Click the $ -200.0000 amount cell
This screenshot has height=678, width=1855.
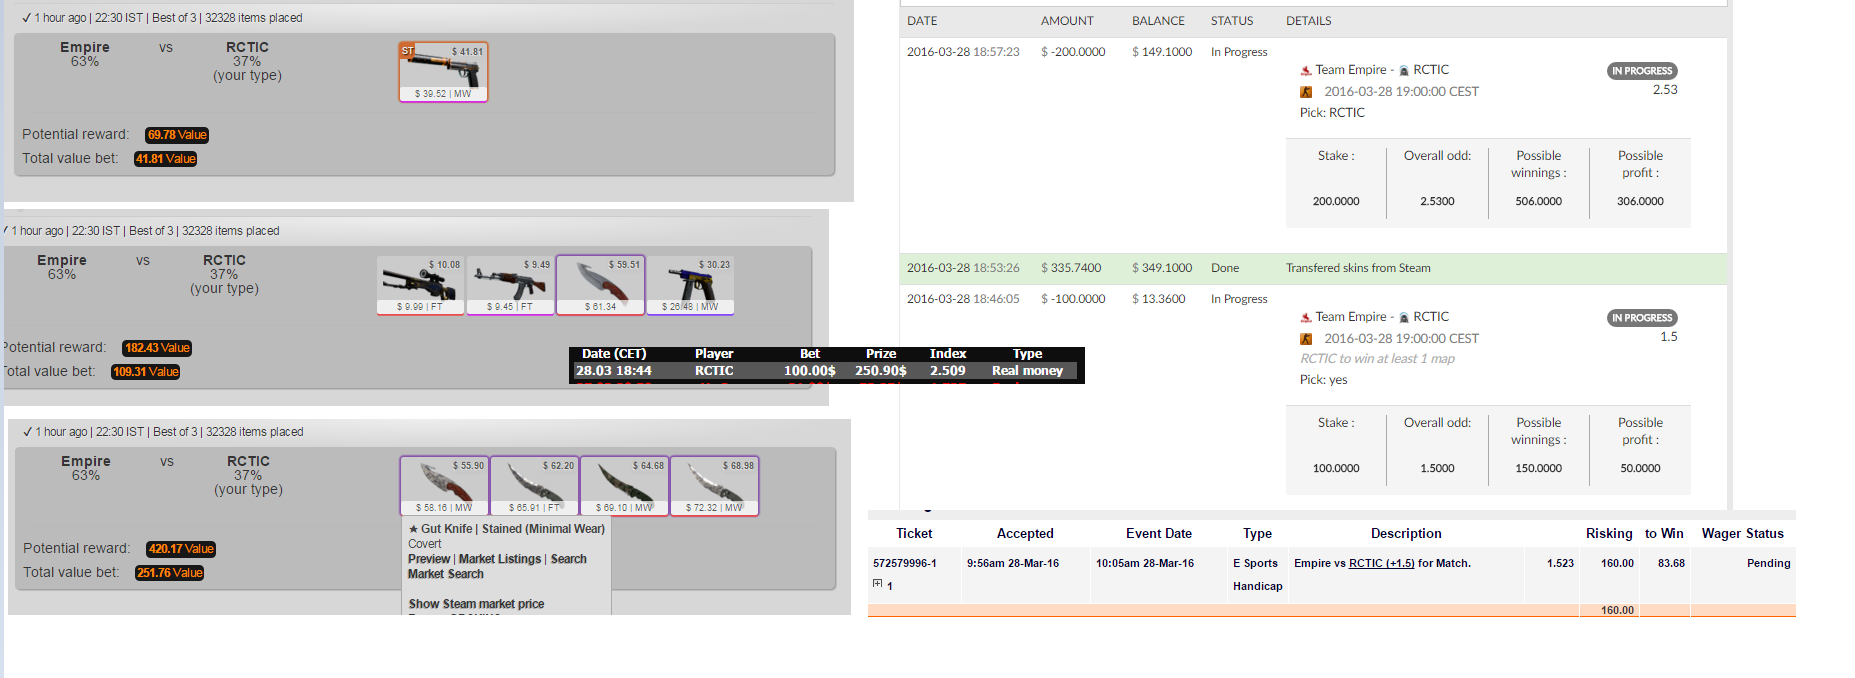(1073, 52)
